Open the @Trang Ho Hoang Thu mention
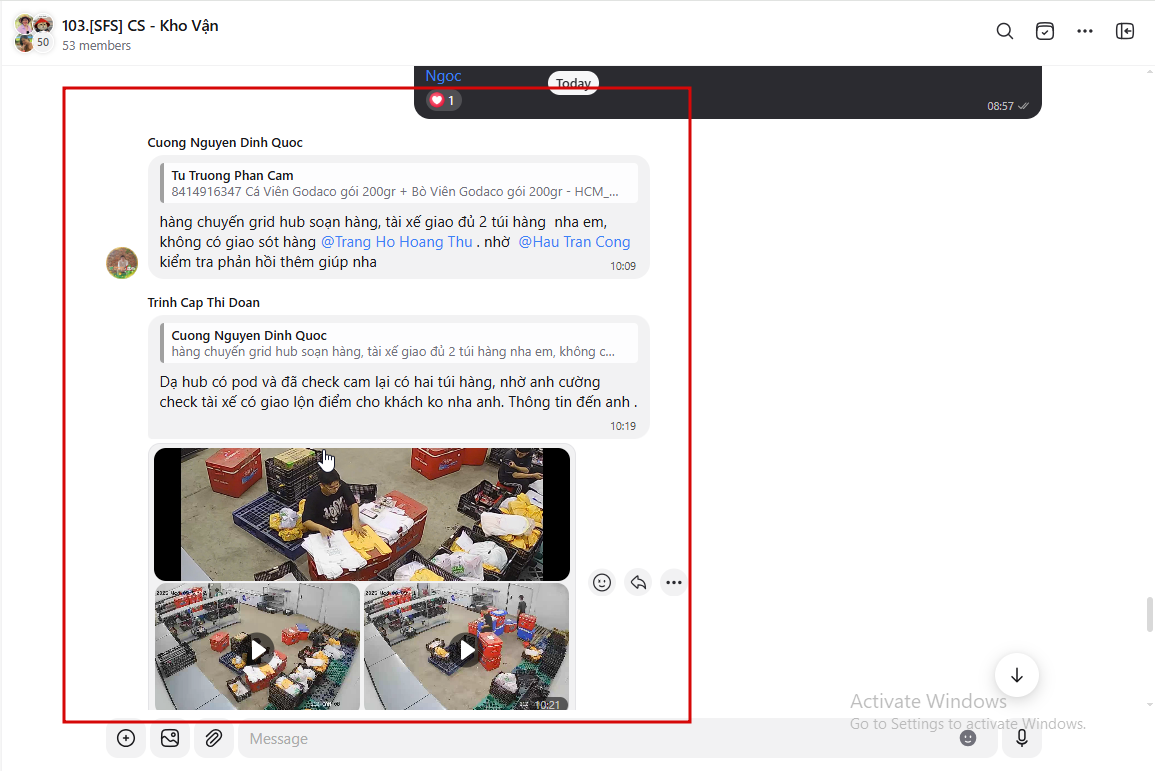Image resolution: width=1155 pixels, height=771 pixels. click(x=396, y=242)
